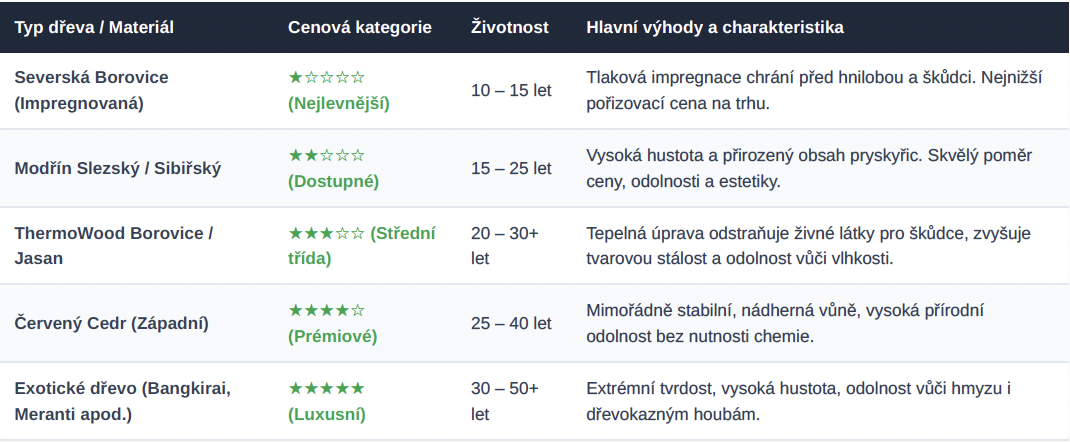
Task: Click the green '(Nejlevnější)' label
Action: pos(338,104)
